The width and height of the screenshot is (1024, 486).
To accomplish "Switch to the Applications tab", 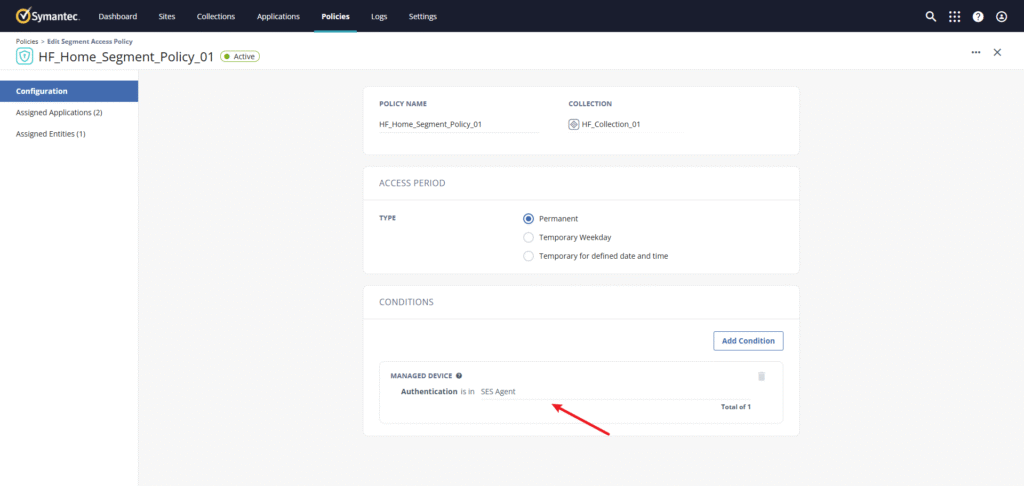I will 278,16.
